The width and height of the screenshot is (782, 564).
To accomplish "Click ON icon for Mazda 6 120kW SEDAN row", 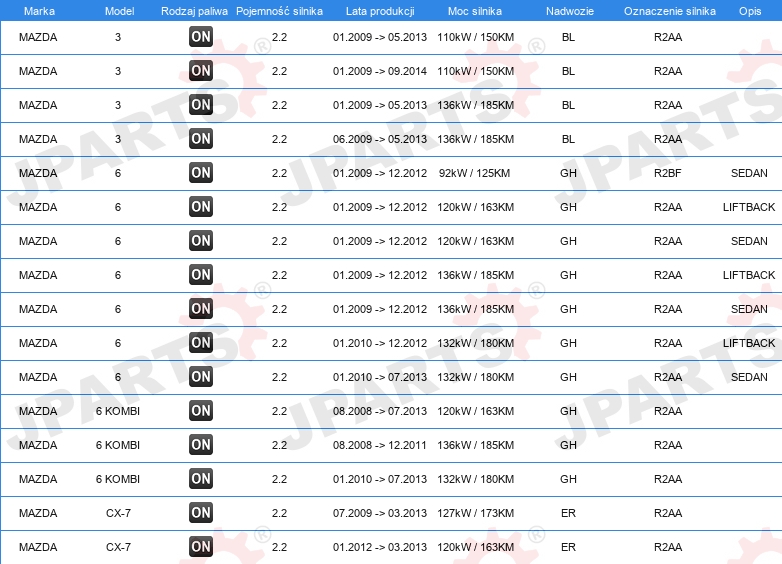I will point(201,240).
